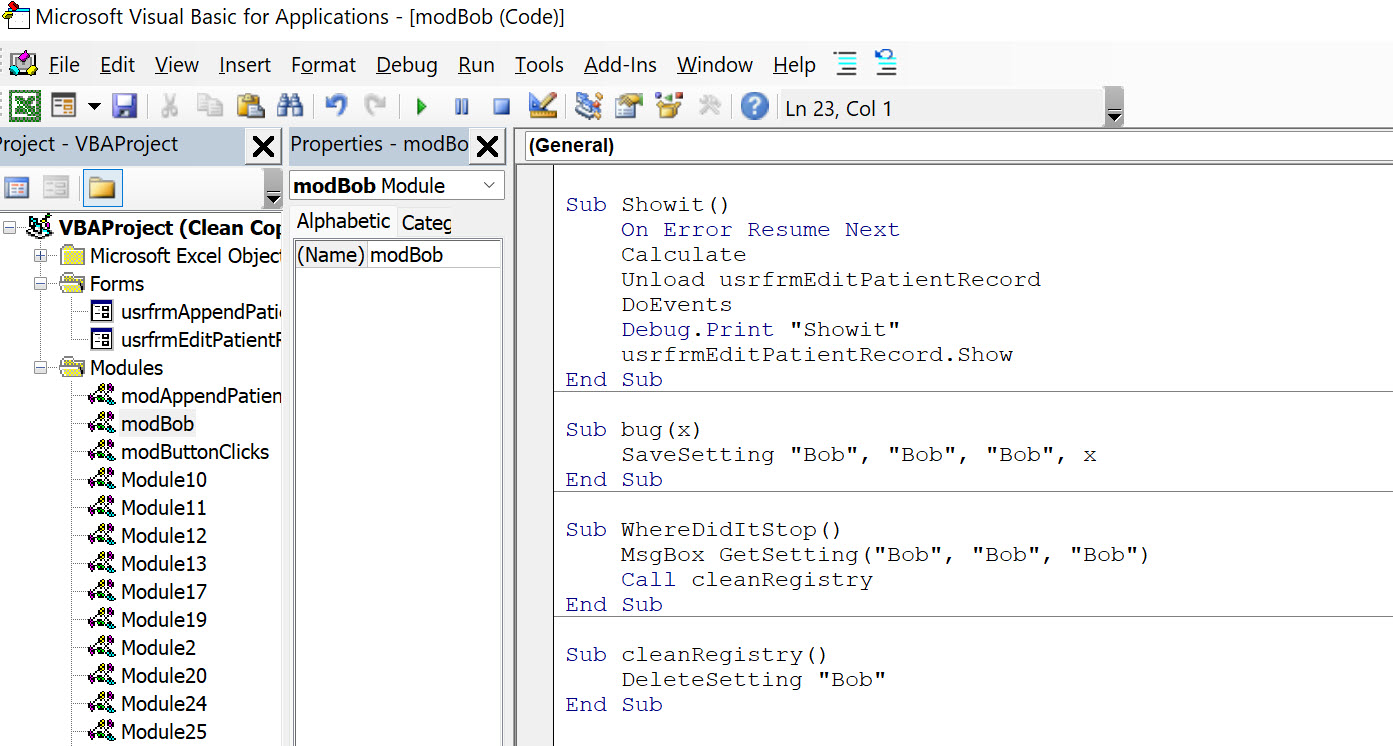Open the Format menu
The image size is (1393, 746).
(x=323, y=65)
